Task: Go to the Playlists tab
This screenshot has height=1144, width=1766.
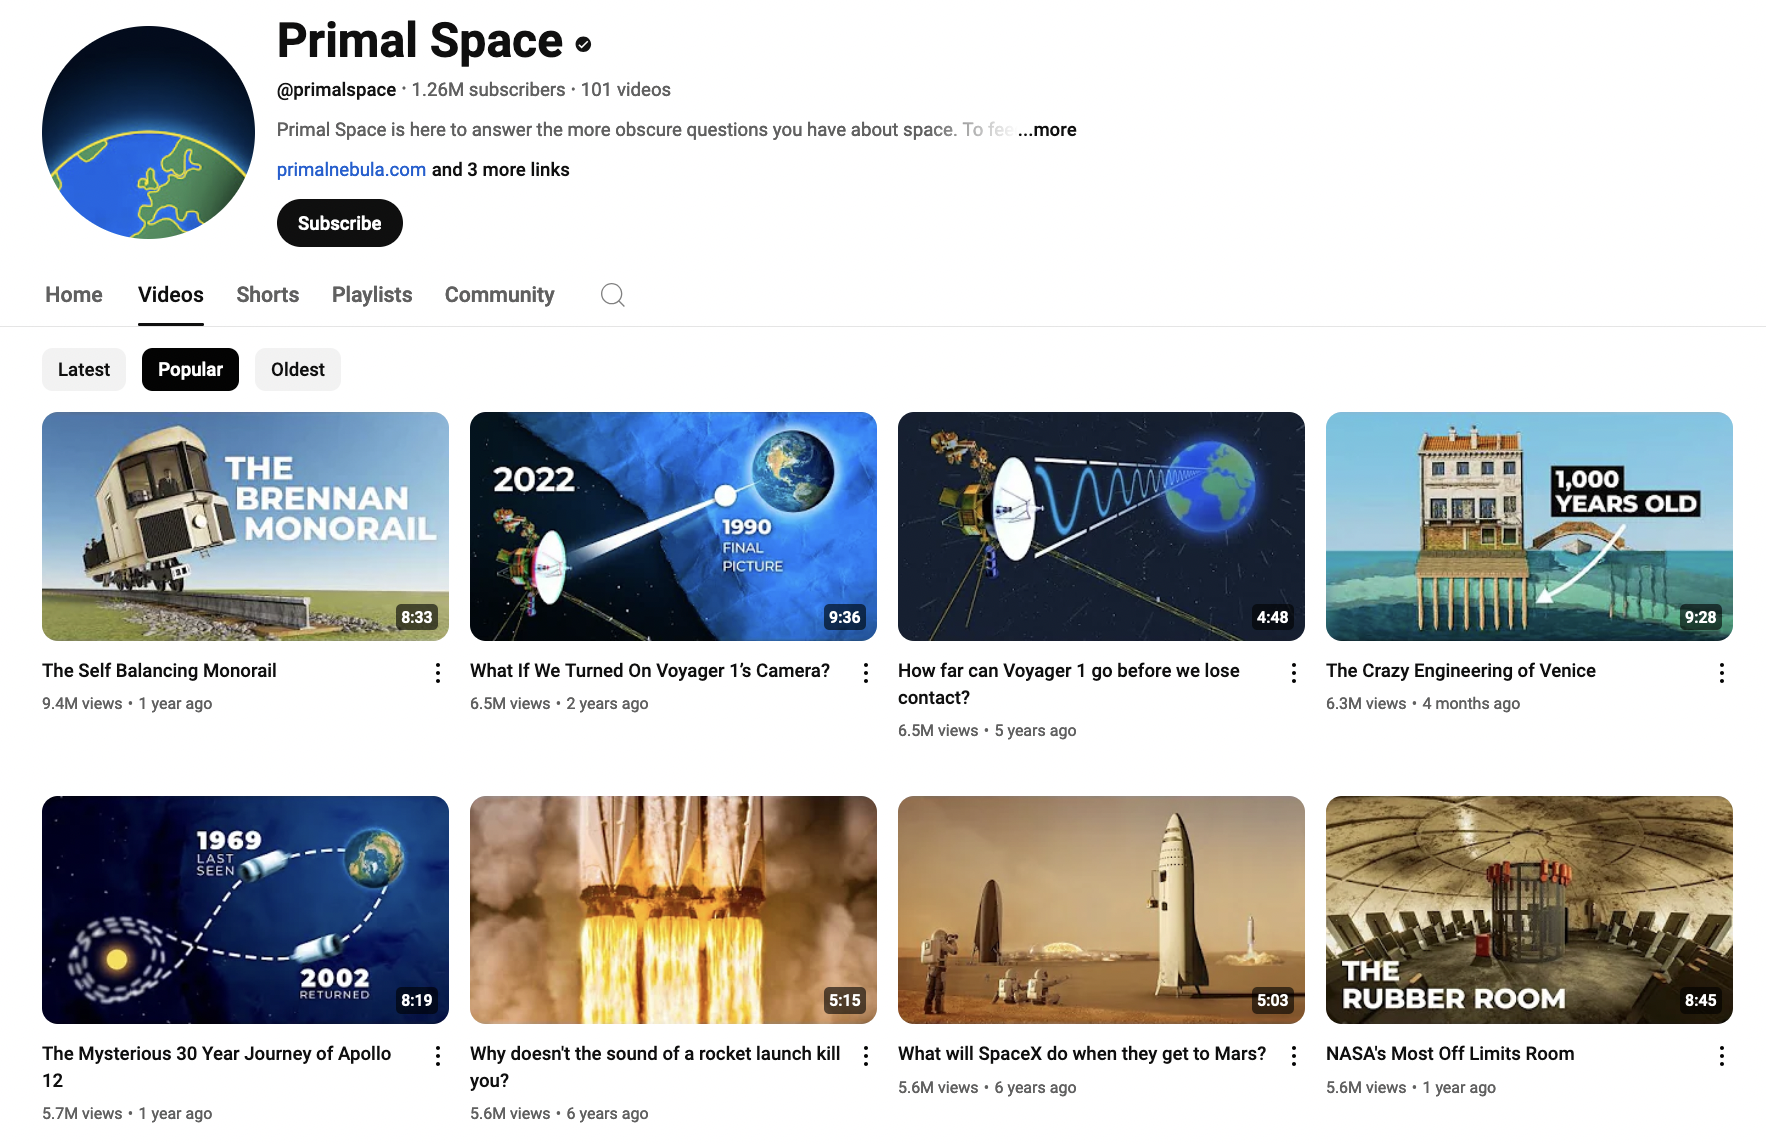Action: 372,295
